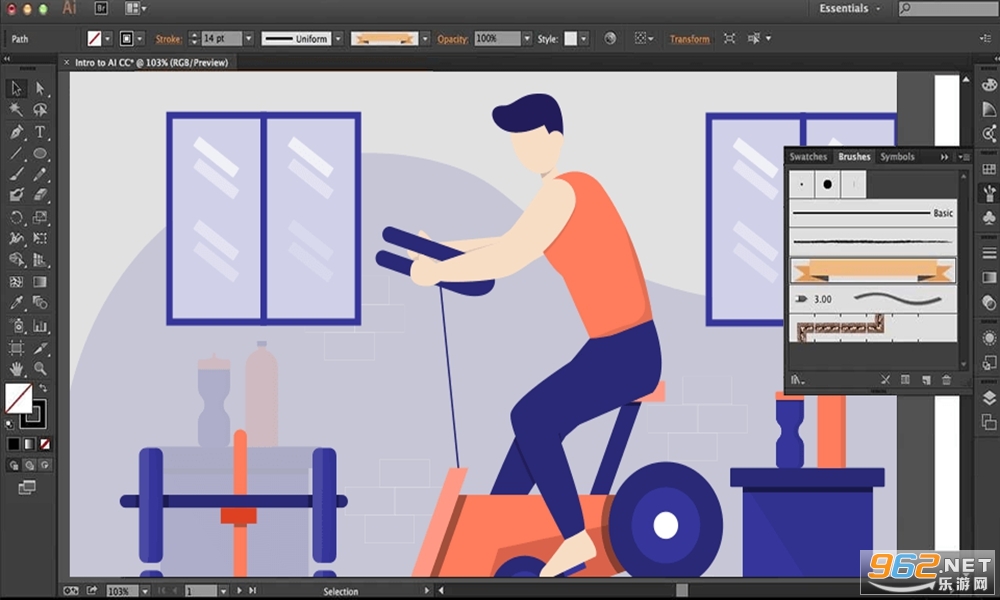Click the Opacity link

tap(453, 39)
